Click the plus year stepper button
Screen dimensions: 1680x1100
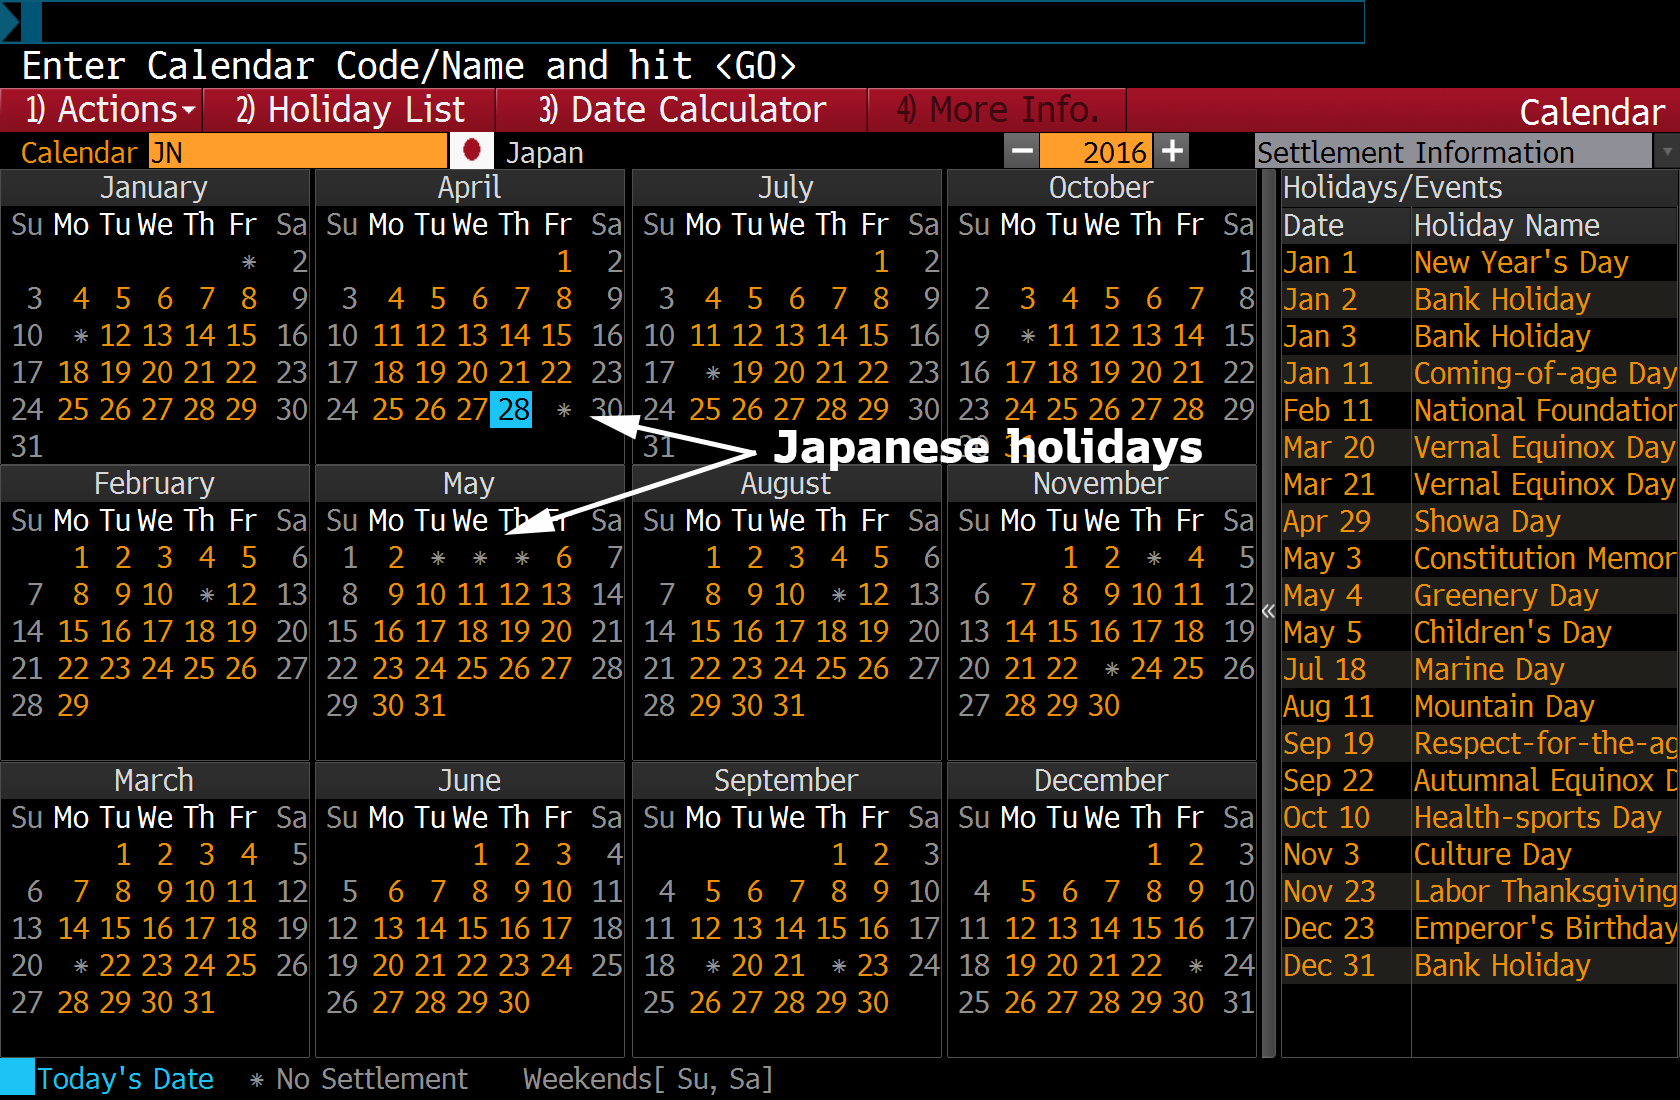point(1172,152)
